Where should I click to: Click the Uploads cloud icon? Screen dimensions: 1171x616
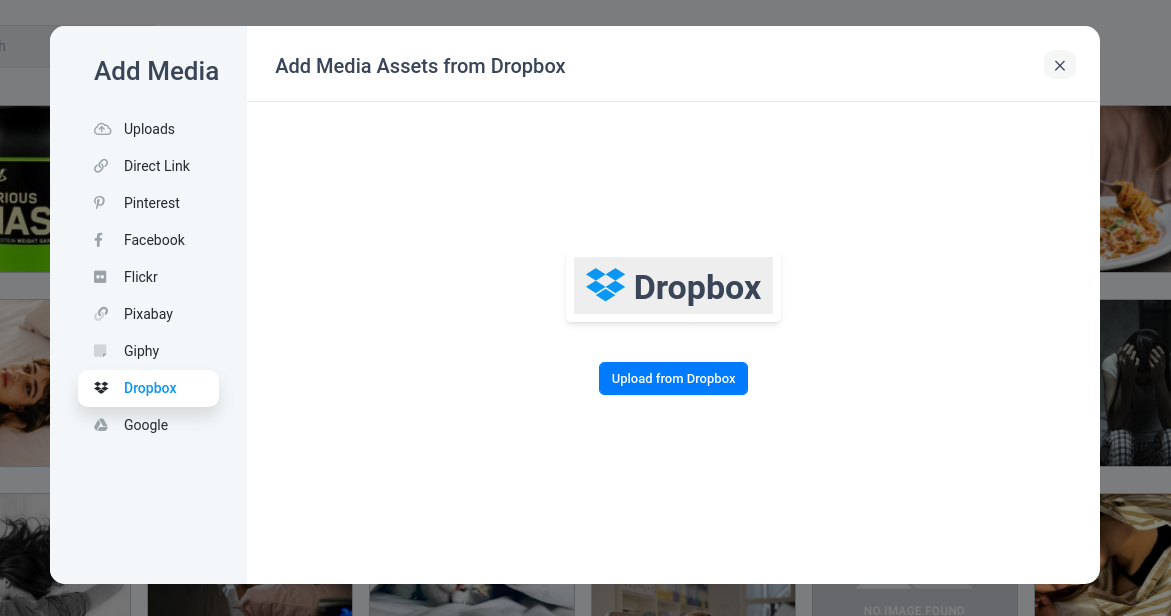(102, 129)
